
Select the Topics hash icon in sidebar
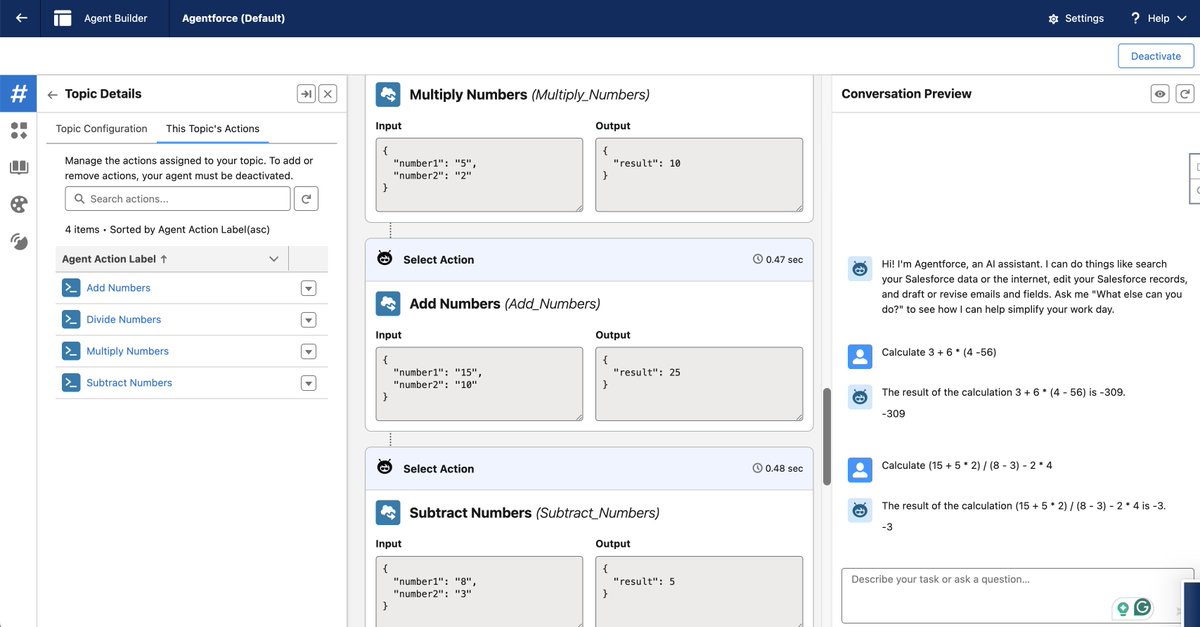point(18,94)
